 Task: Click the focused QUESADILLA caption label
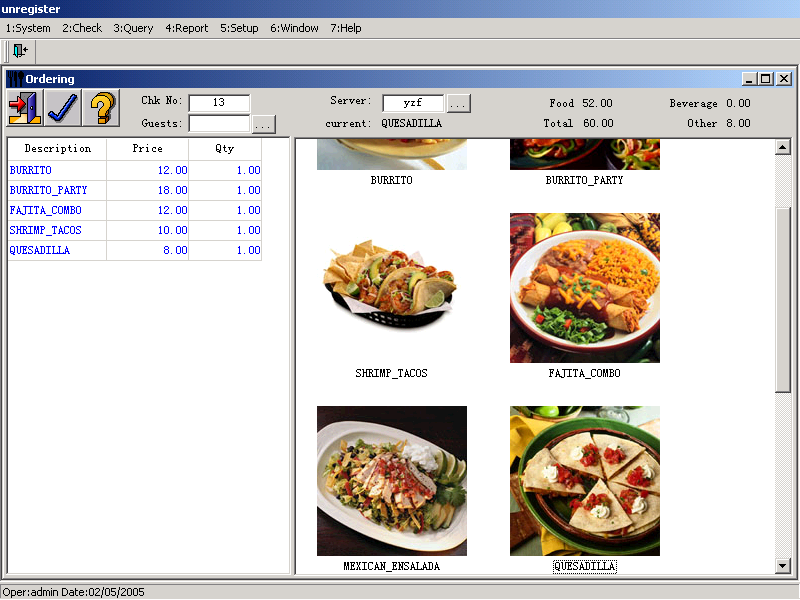point(585,566)
